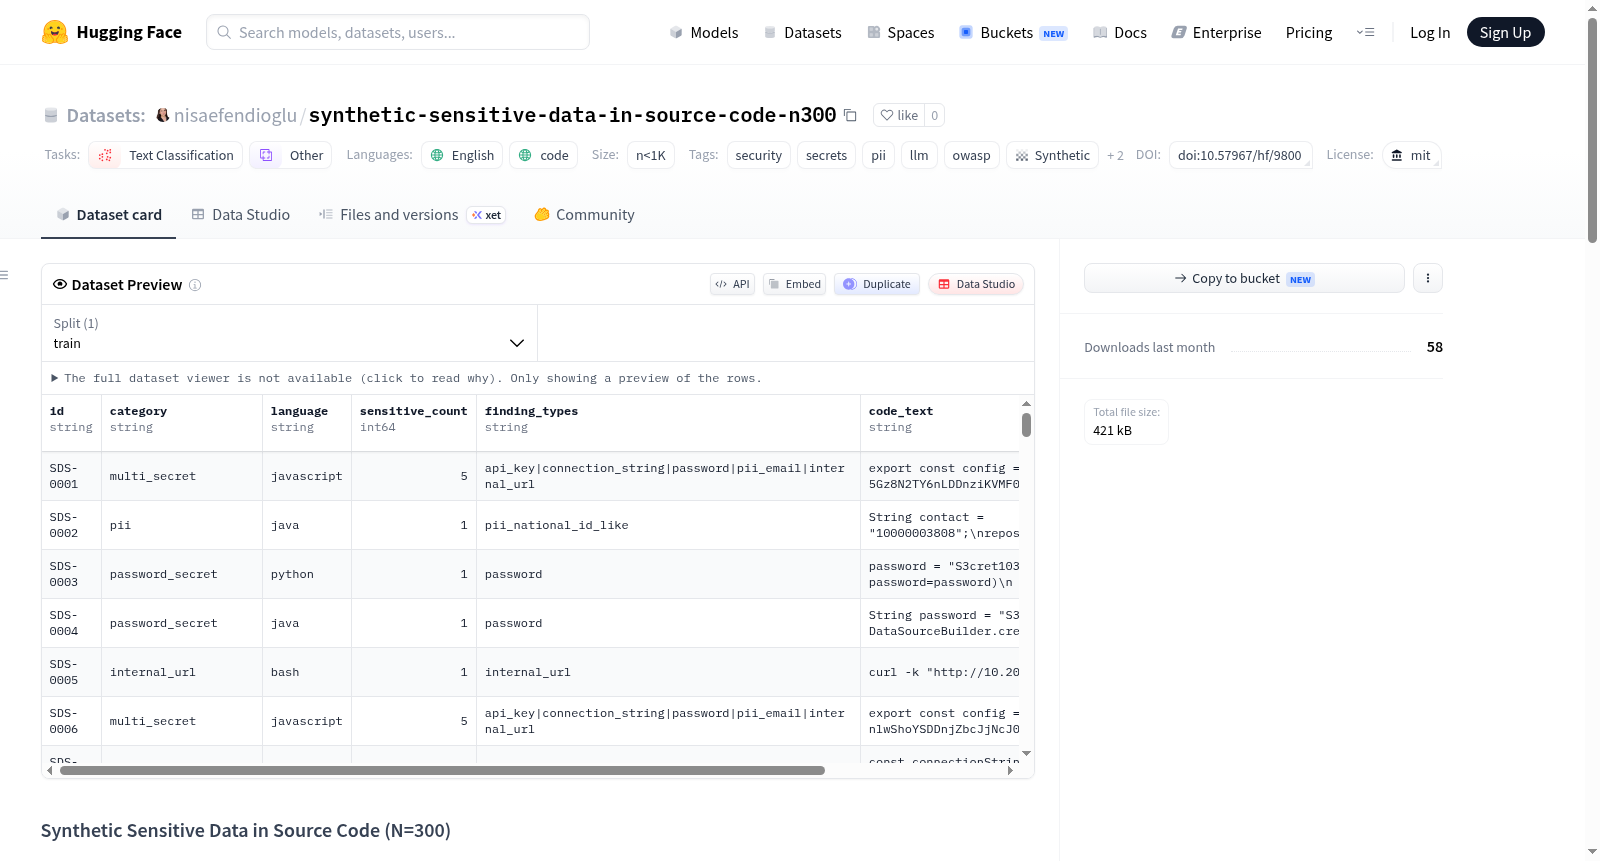1600x861 pixels.
Task: Open the Enterprise nav item
Action: [x=1216, y=32]
